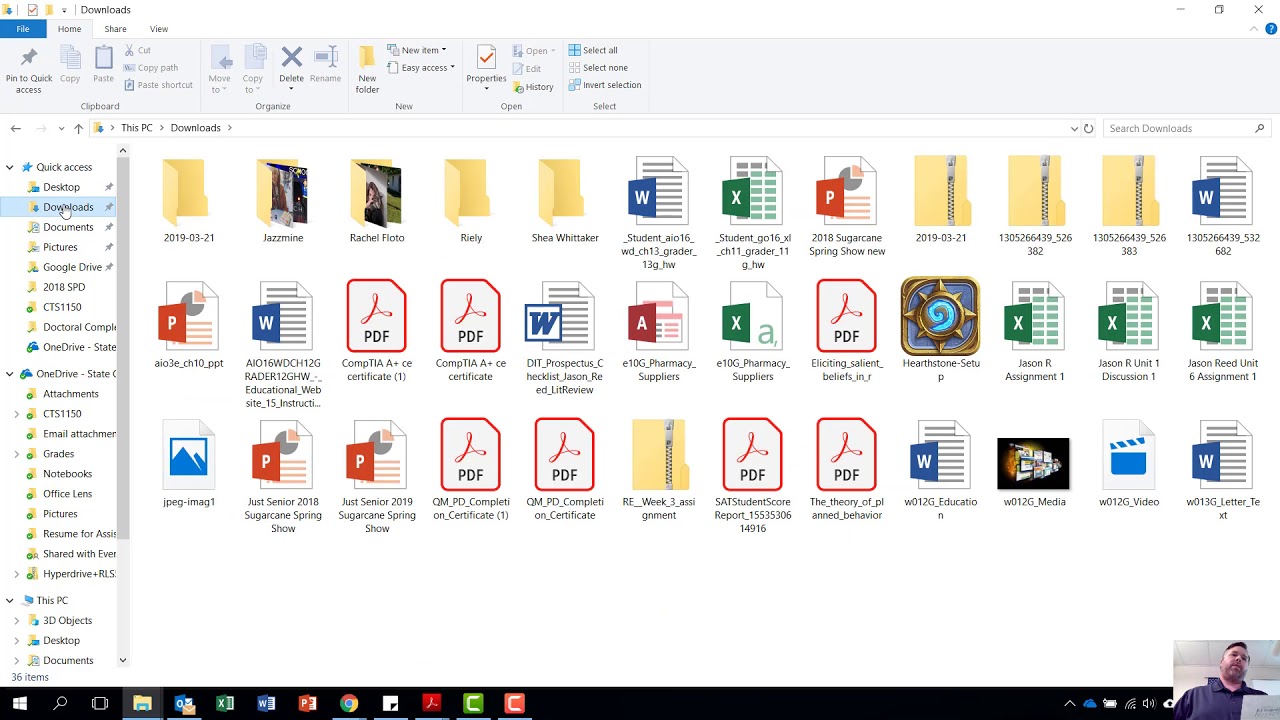Viewport: 1280px width, 720px height.
Task: Click the Paste ribbon icon
Action: pos(103,65)
